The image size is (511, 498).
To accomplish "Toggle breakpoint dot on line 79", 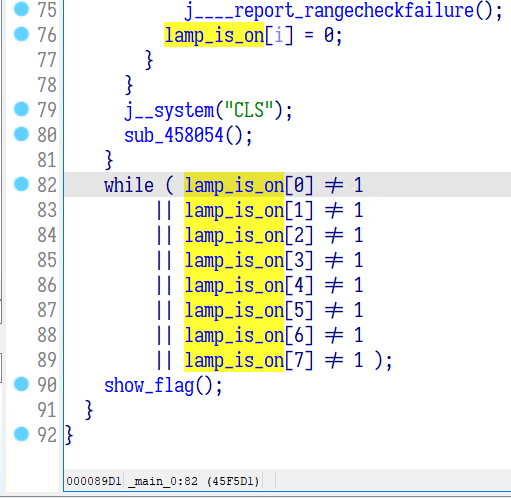I will (x=21, y=109).
